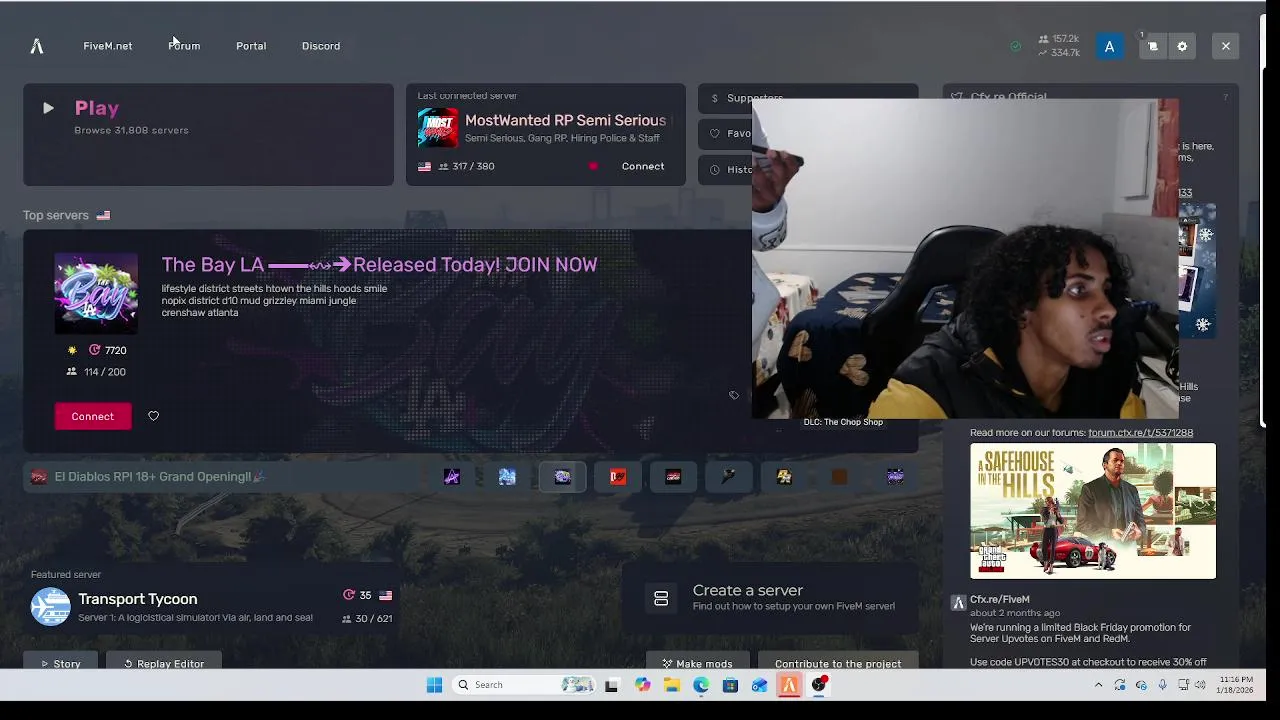The width and height of the screenshot is (1280, 720).
Task: Click the Transport Tycoon server logo
Action: click(x=50, y=607)
